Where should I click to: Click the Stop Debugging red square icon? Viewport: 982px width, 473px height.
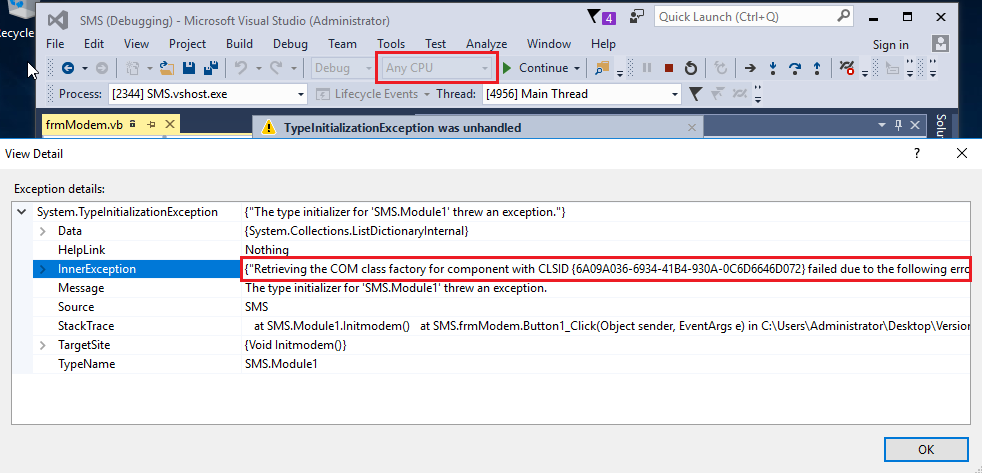click(669, 68)
